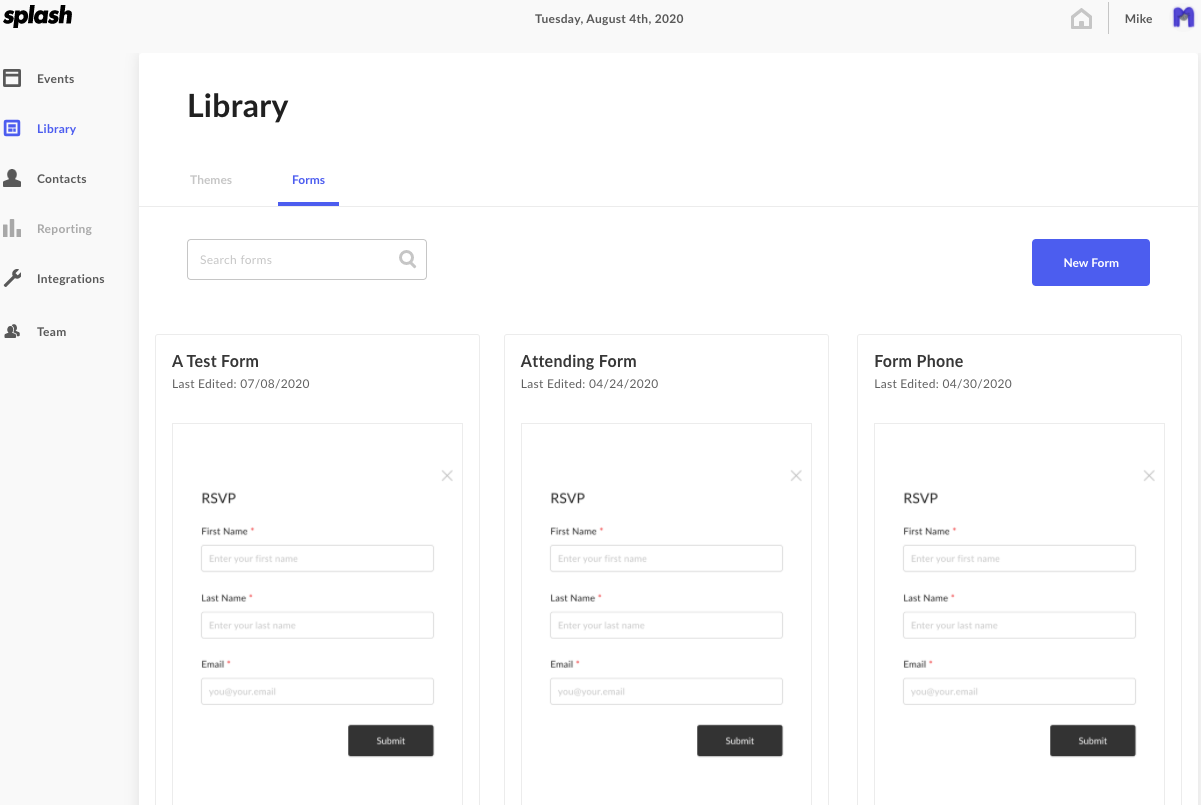Click 'Last Edited: 04/24/2020' text
Image resolution: width=1201 pixels, height=805 pixels.
click(590, 384)
